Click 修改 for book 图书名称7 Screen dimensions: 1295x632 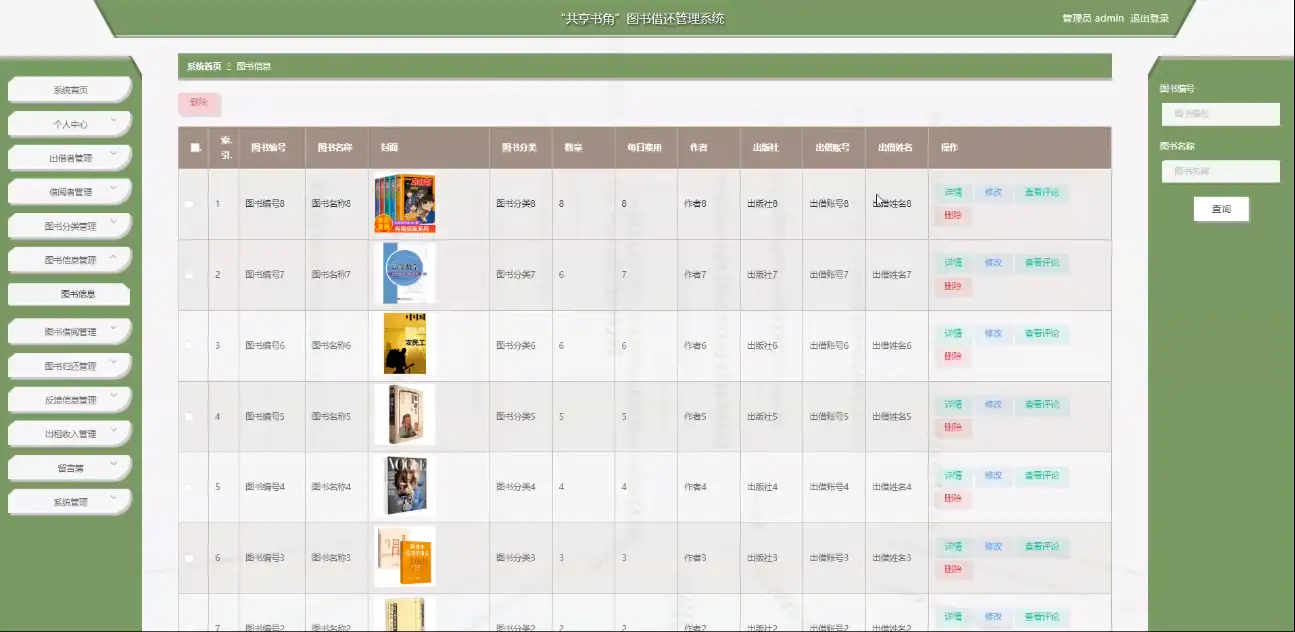click(x=991, y=262)
